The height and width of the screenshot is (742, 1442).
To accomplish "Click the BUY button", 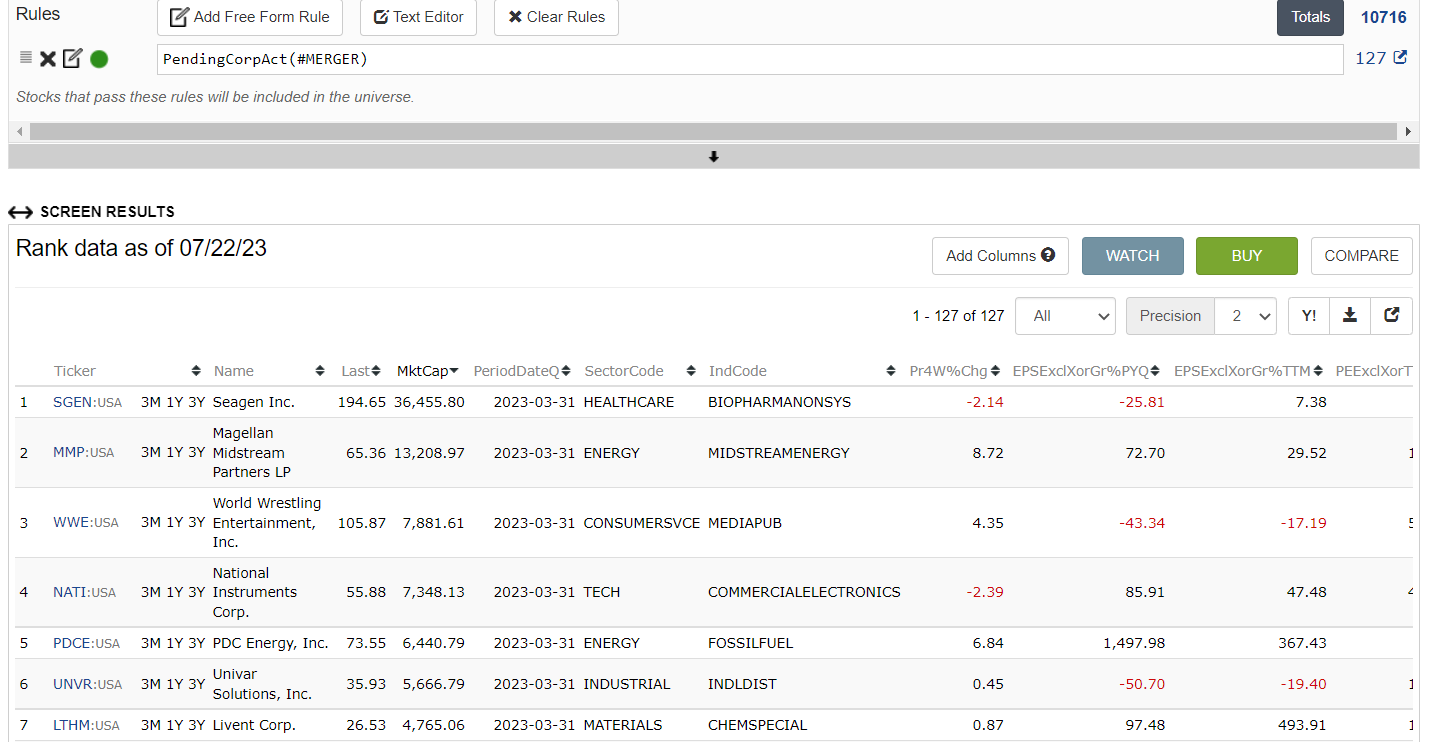I will click(x=1246, y=256).
